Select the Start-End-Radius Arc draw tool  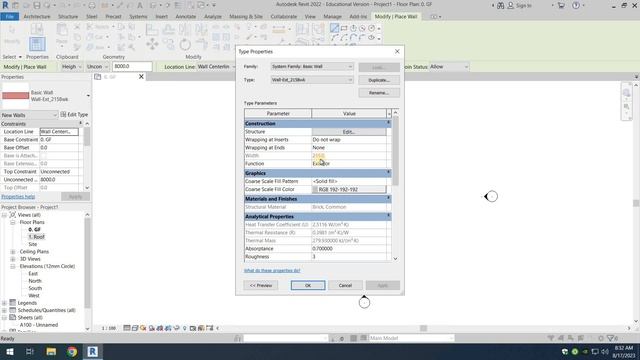334,38
